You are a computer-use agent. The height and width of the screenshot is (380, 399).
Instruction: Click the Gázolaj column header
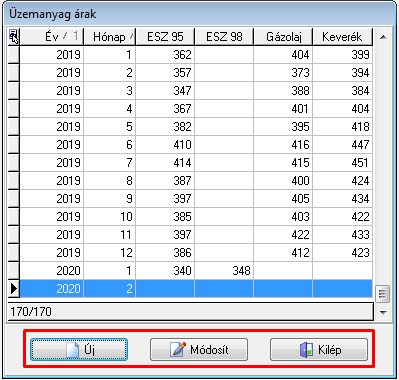pos(283,37)
